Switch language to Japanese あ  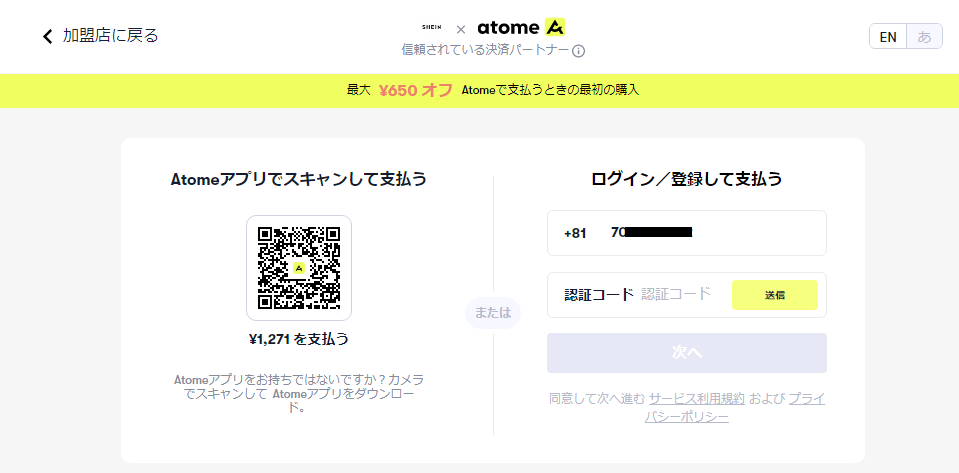(x=924, y=37)
